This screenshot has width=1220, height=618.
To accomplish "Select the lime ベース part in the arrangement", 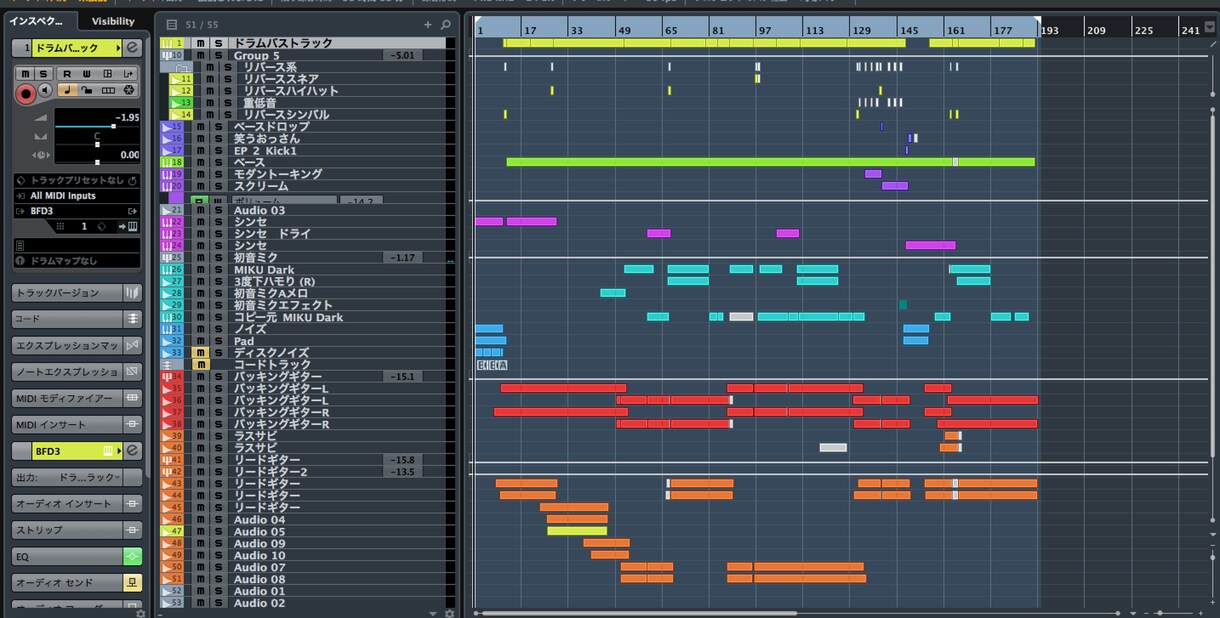I will click(770, 162).
